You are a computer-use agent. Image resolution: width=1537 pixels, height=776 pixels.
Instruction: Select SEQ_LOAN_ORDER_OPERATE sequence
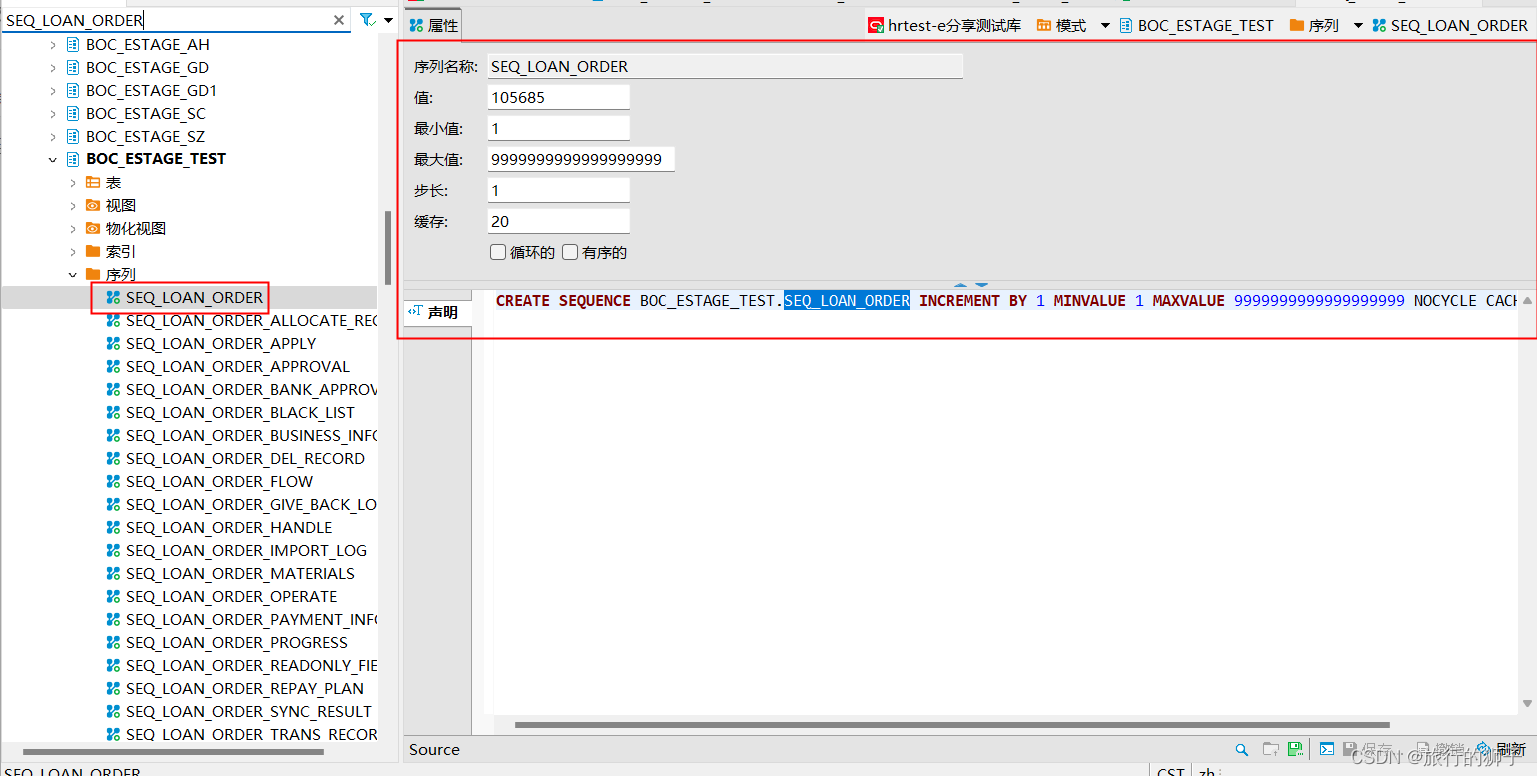click(x=231, y=597)
